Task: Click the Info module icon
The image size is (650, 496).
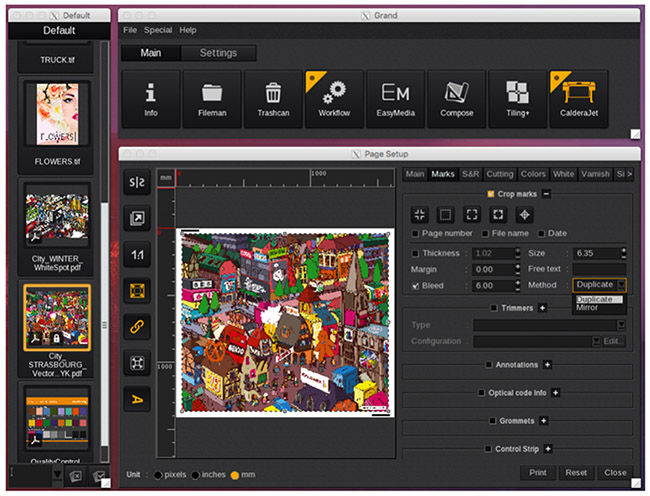Action: (150, 99)
